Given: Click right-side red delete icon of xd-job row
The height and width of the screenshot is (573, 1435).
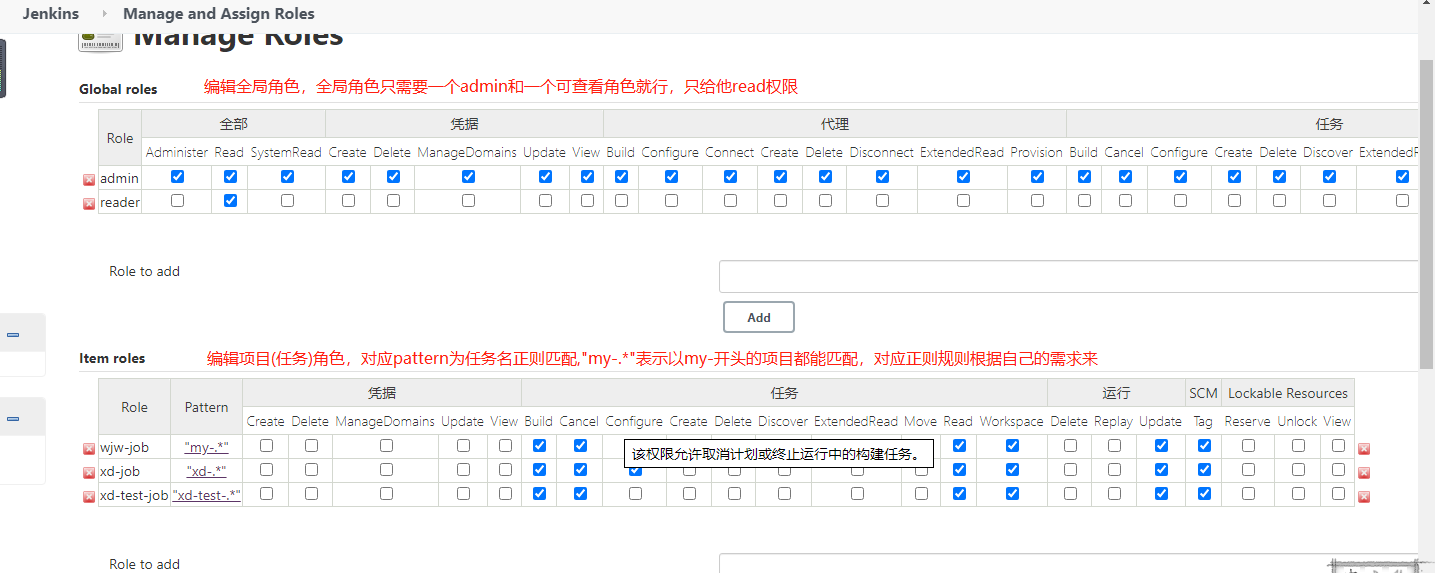Looking at the screenshot, I should click(x=1364, y=473).
